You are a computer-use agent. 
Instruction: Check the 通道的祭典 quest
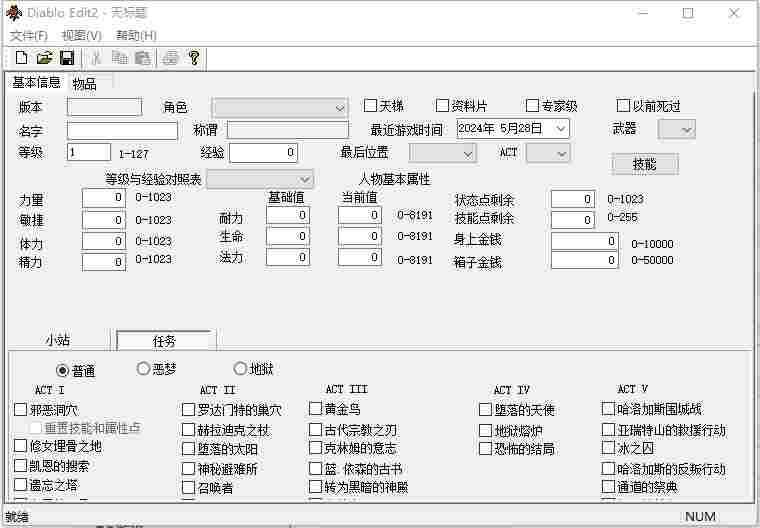tap(608, 486)
